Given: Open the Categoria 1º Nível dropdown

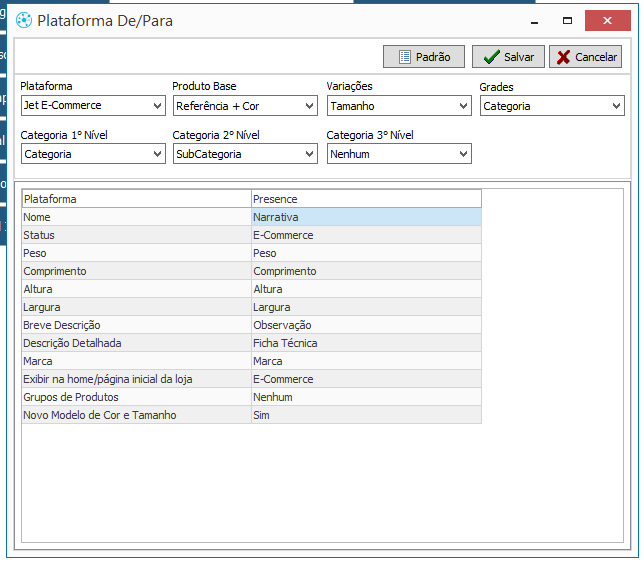Looking at the screenshot, I should (x=93, y=154).
